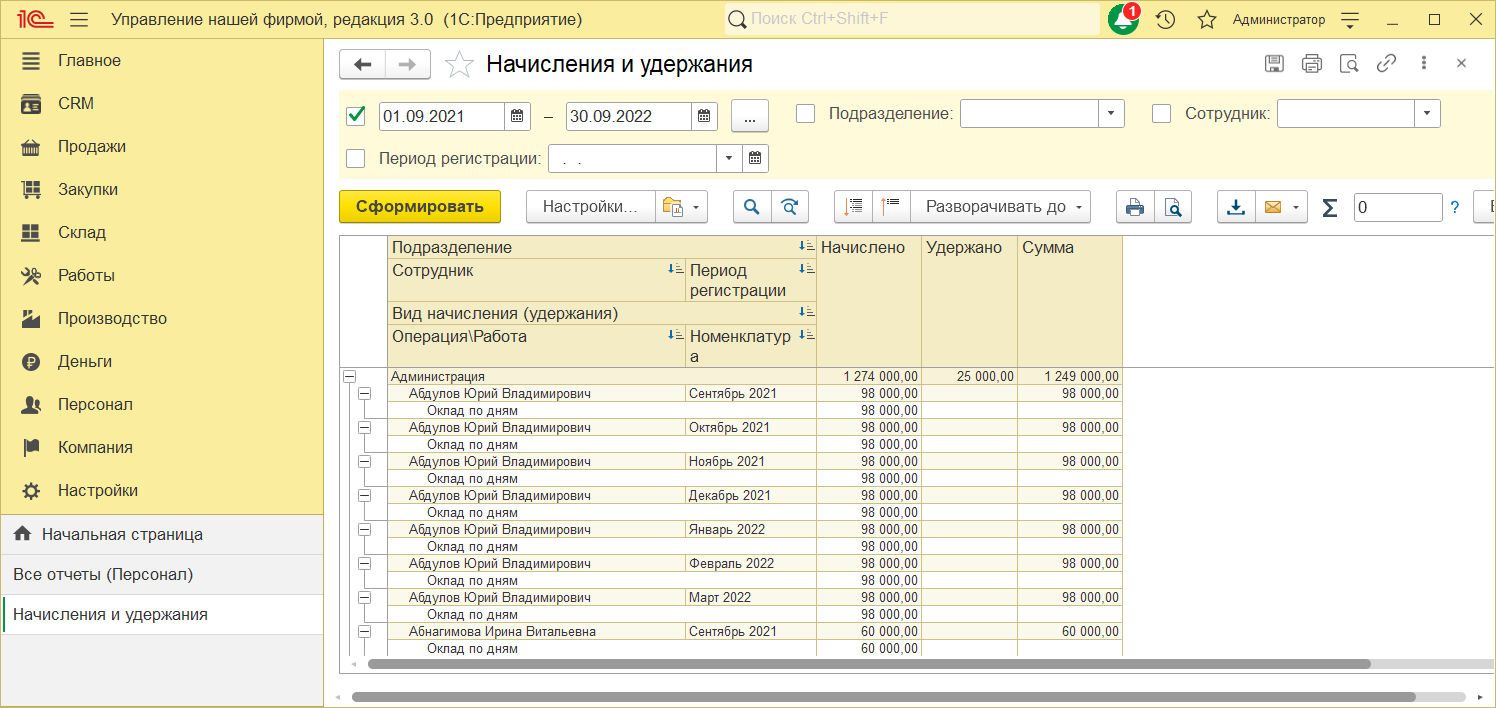Viewport: 1496px width, 708px height.
Task: Enable the Подразделение filter checkbox
Action: click(x=805, y=114)
